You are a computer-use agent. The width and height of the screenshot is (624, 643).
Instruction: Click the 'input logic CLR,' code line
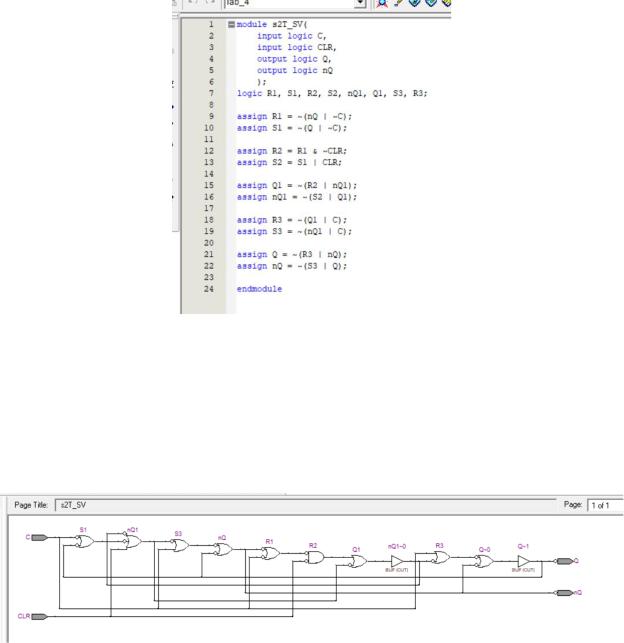[x=296, y=48]
